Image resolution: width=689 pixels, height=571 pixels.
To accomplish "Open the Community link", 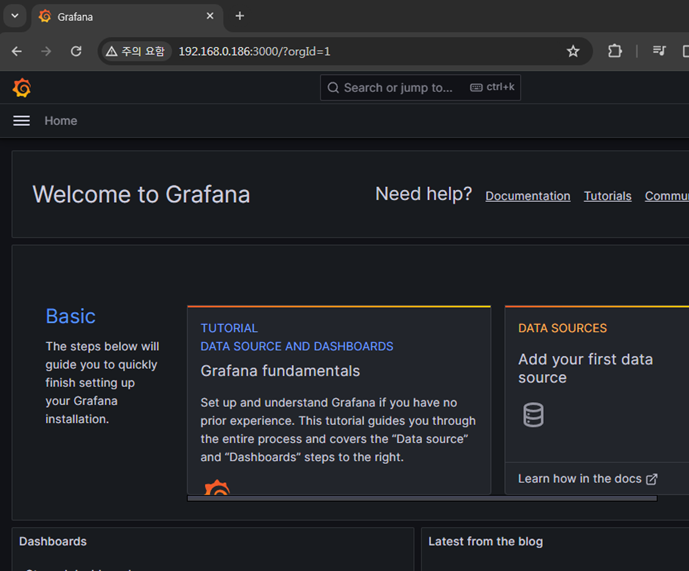I will pos(667,196).
